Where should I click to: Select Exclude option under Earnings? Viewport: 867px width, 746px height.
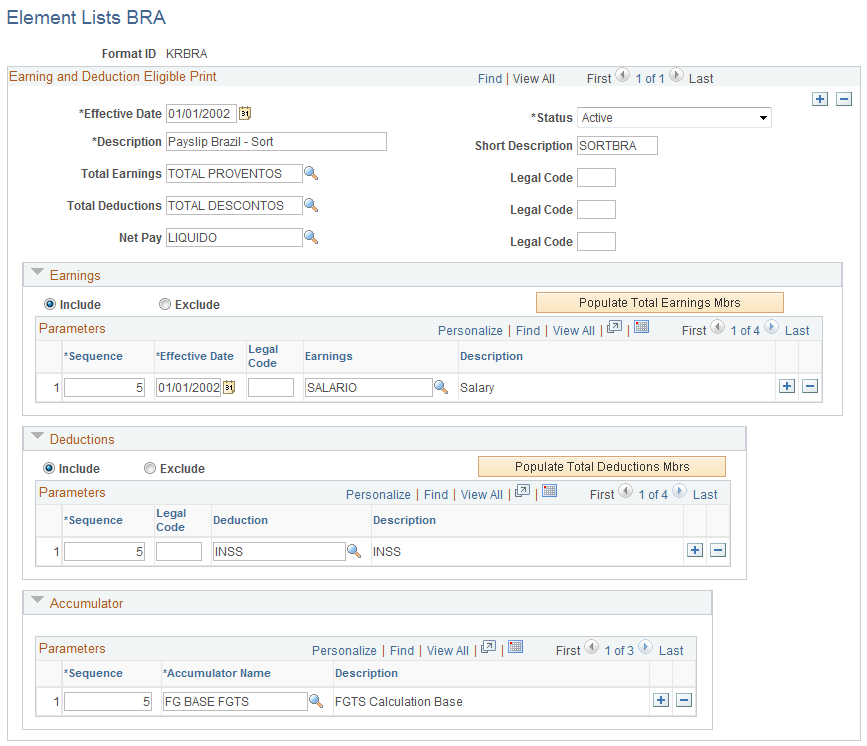click(165, 304)
